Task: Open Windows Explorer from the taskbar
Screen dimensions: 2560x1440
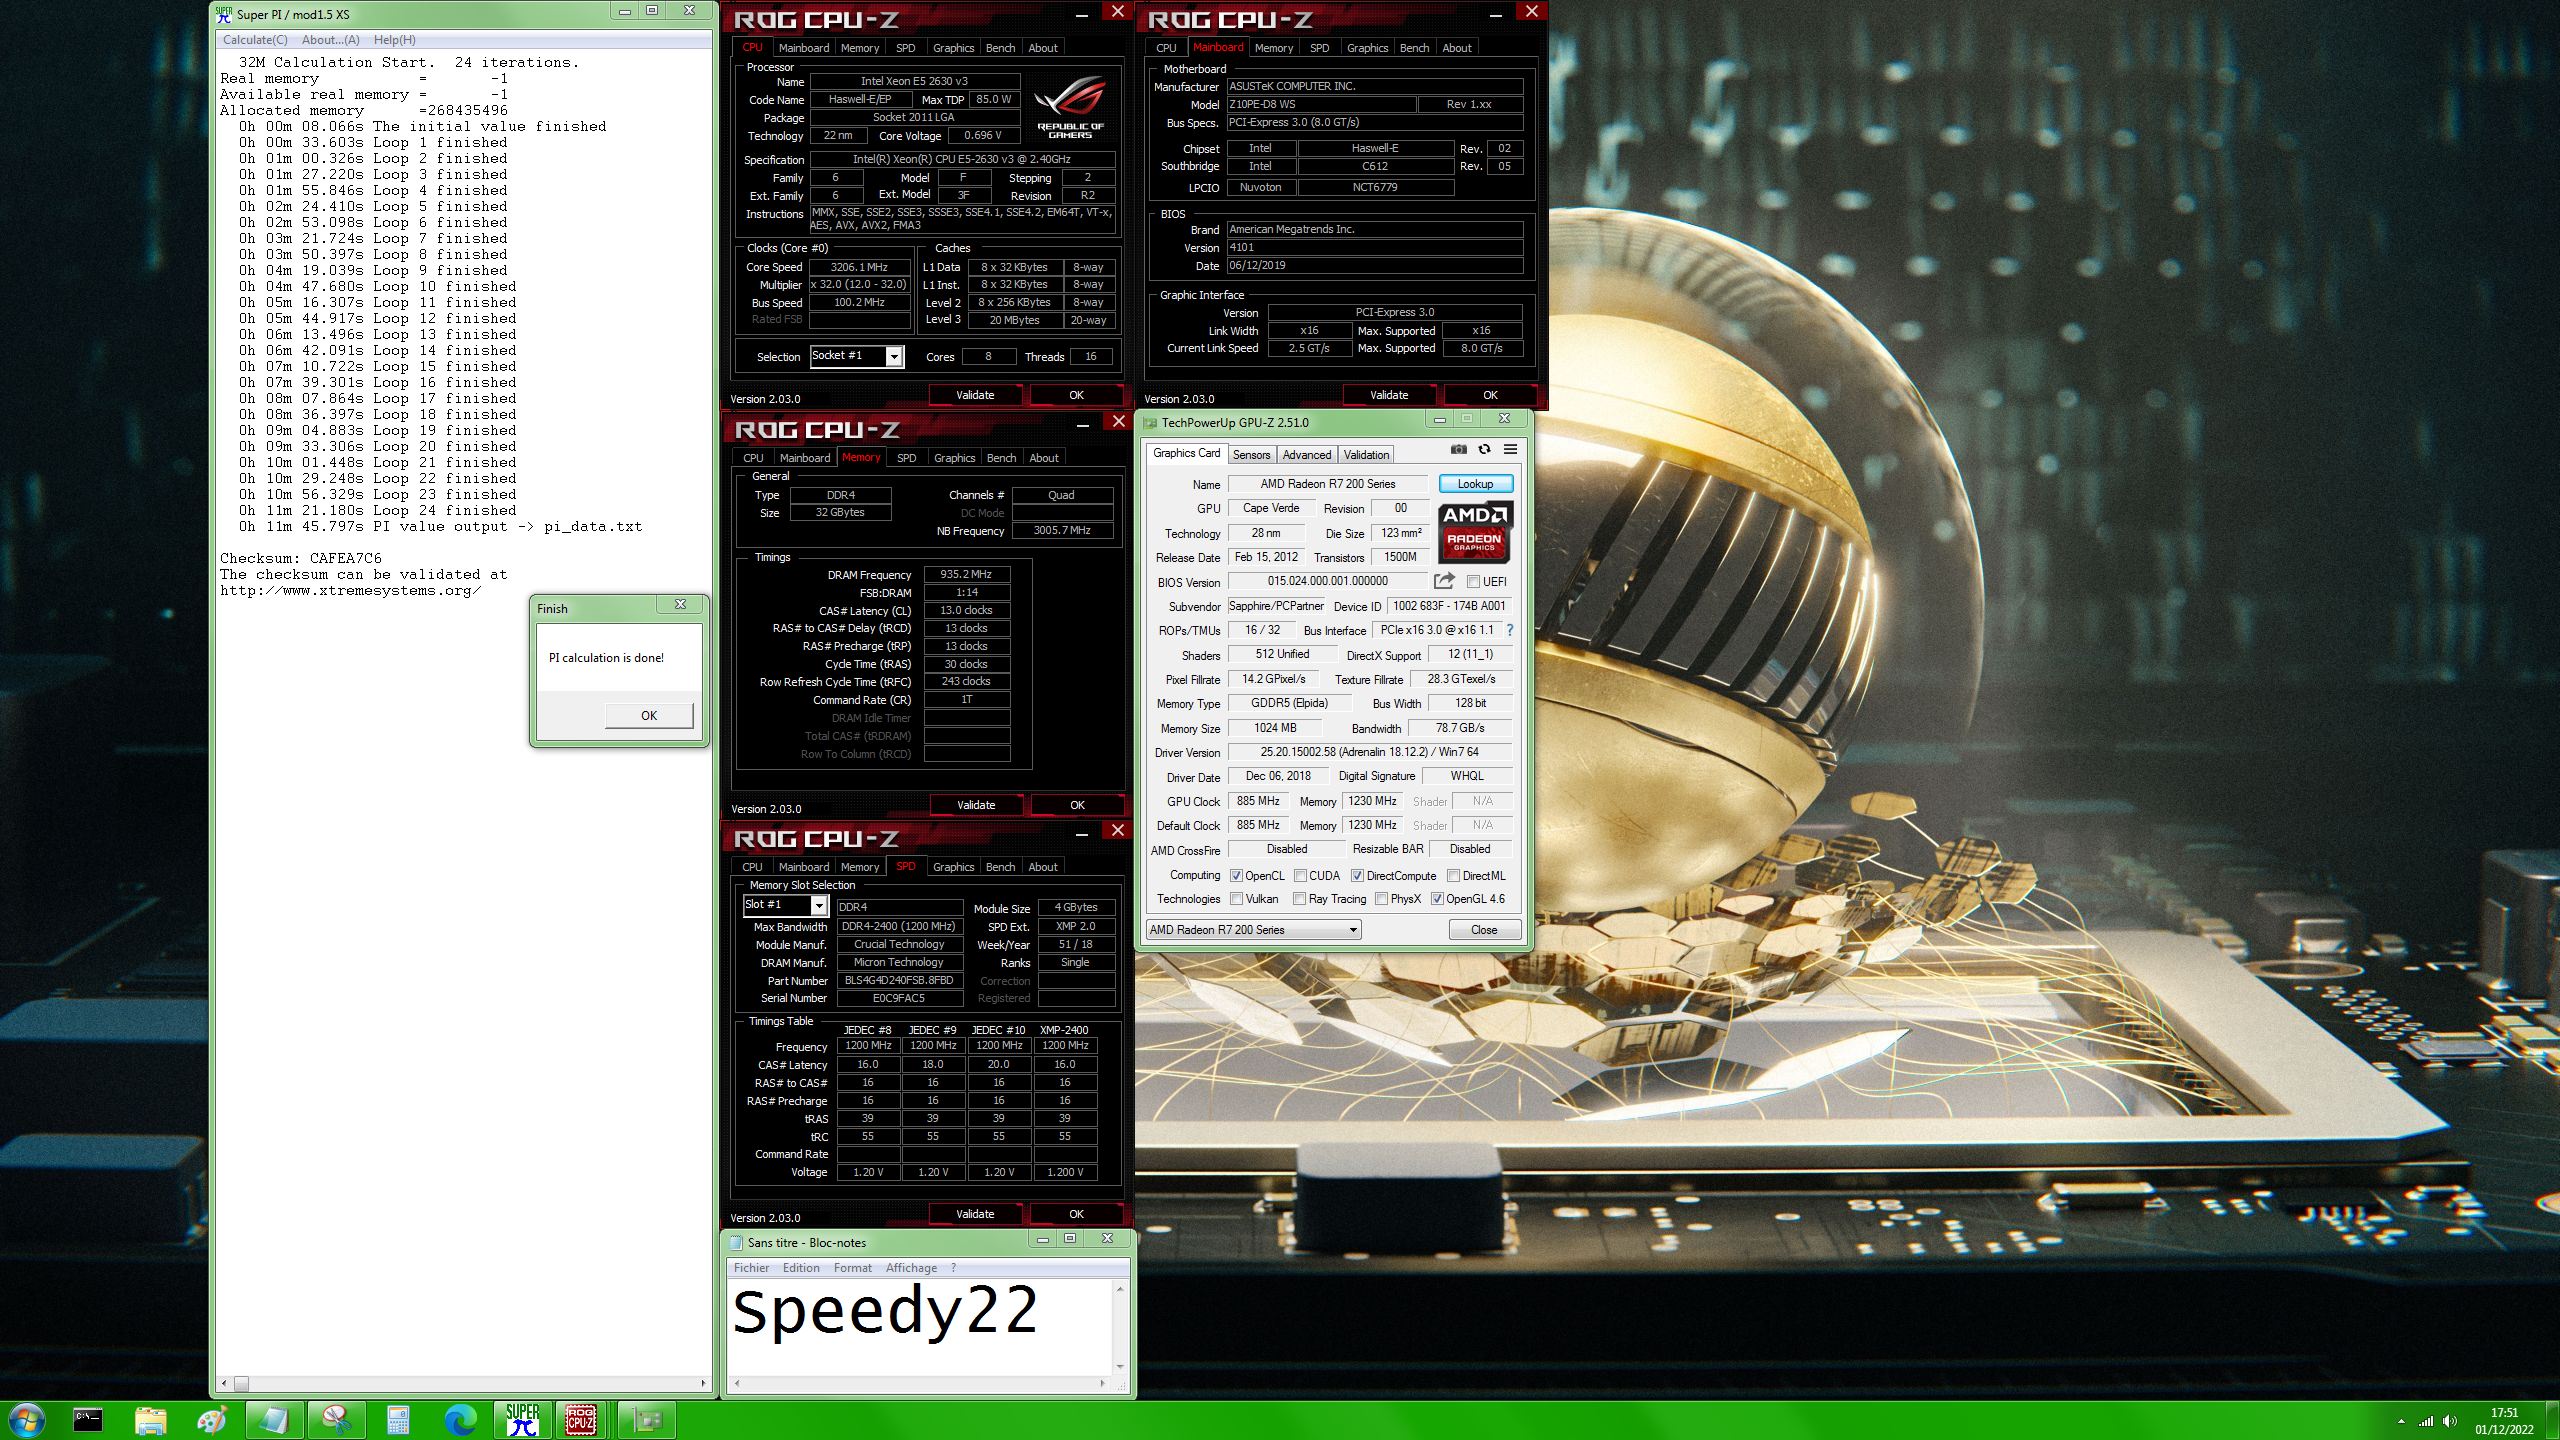Action: coord(150,1420)
